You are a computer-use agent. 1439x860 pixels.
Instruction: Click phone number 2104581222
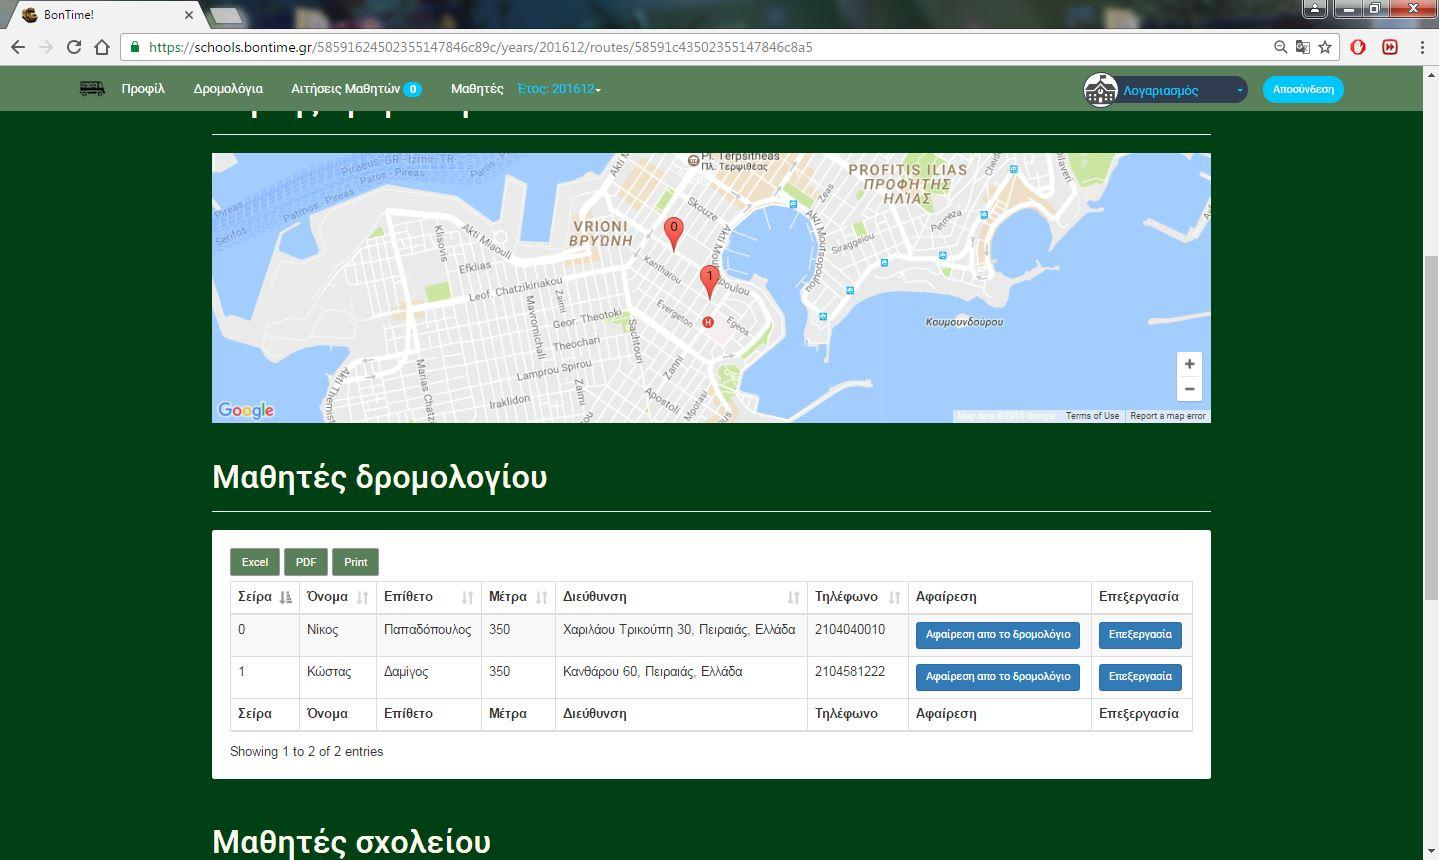click(850, 672)
